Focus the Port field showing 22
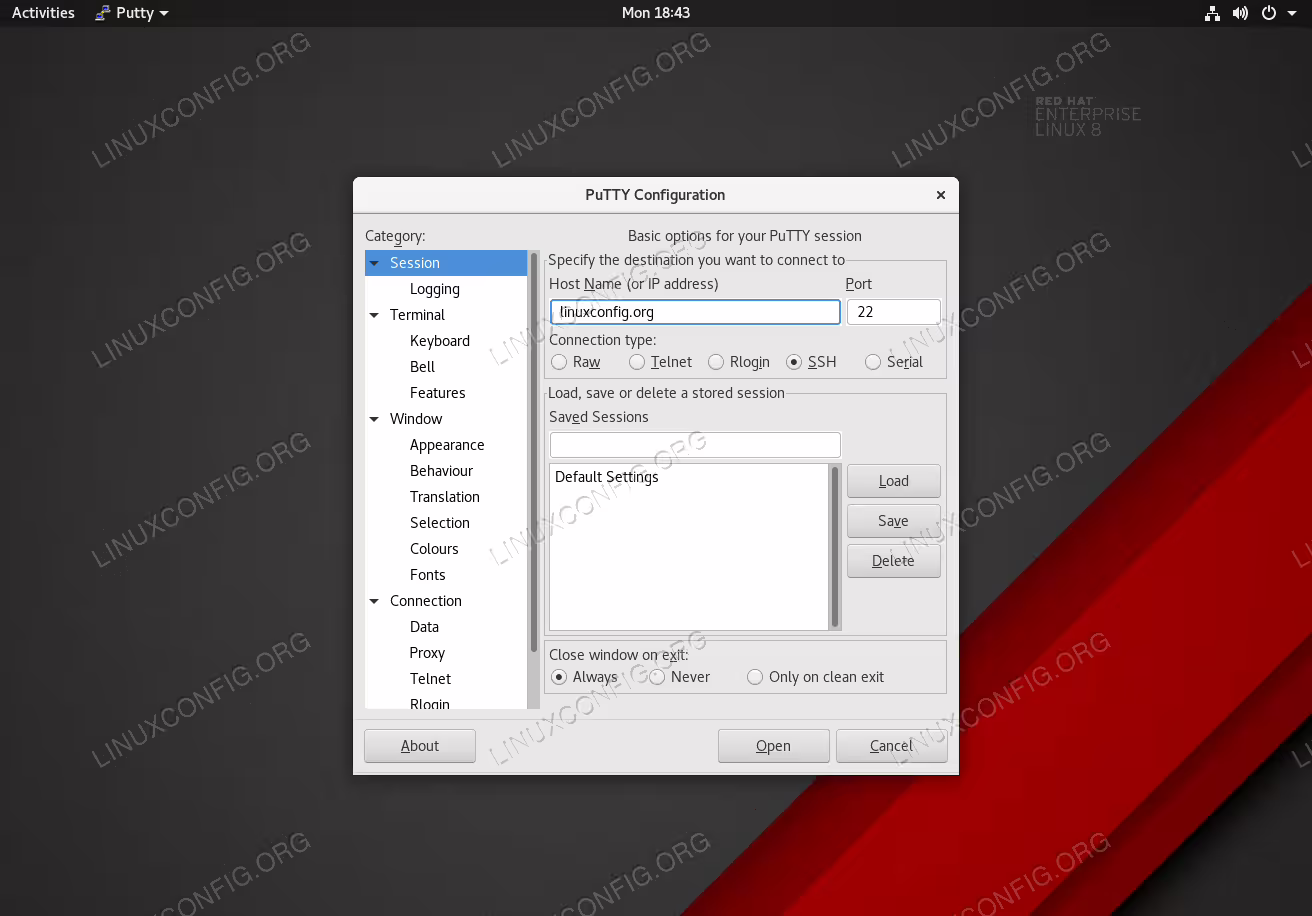Image resolution: width=1312 pixels, height=916 pixels. click(x=894, y=312)
